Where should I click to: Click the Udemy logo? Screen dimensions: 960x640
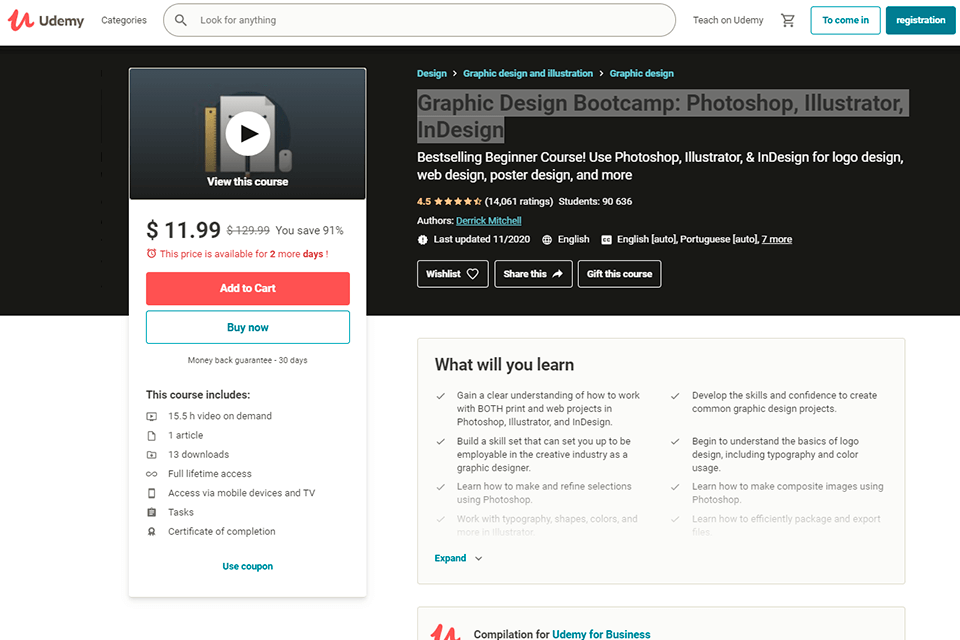[x=46, y=20]
